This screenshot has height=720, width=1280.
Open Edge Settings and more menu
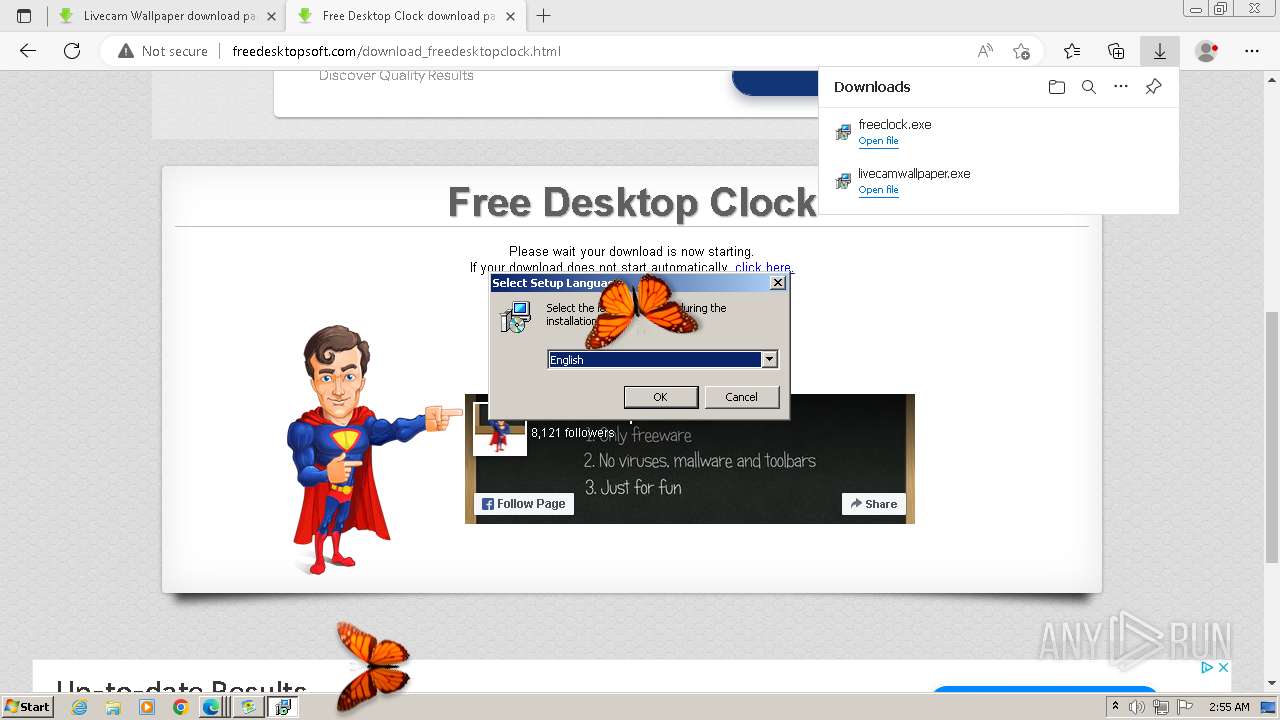point(1252,51)
